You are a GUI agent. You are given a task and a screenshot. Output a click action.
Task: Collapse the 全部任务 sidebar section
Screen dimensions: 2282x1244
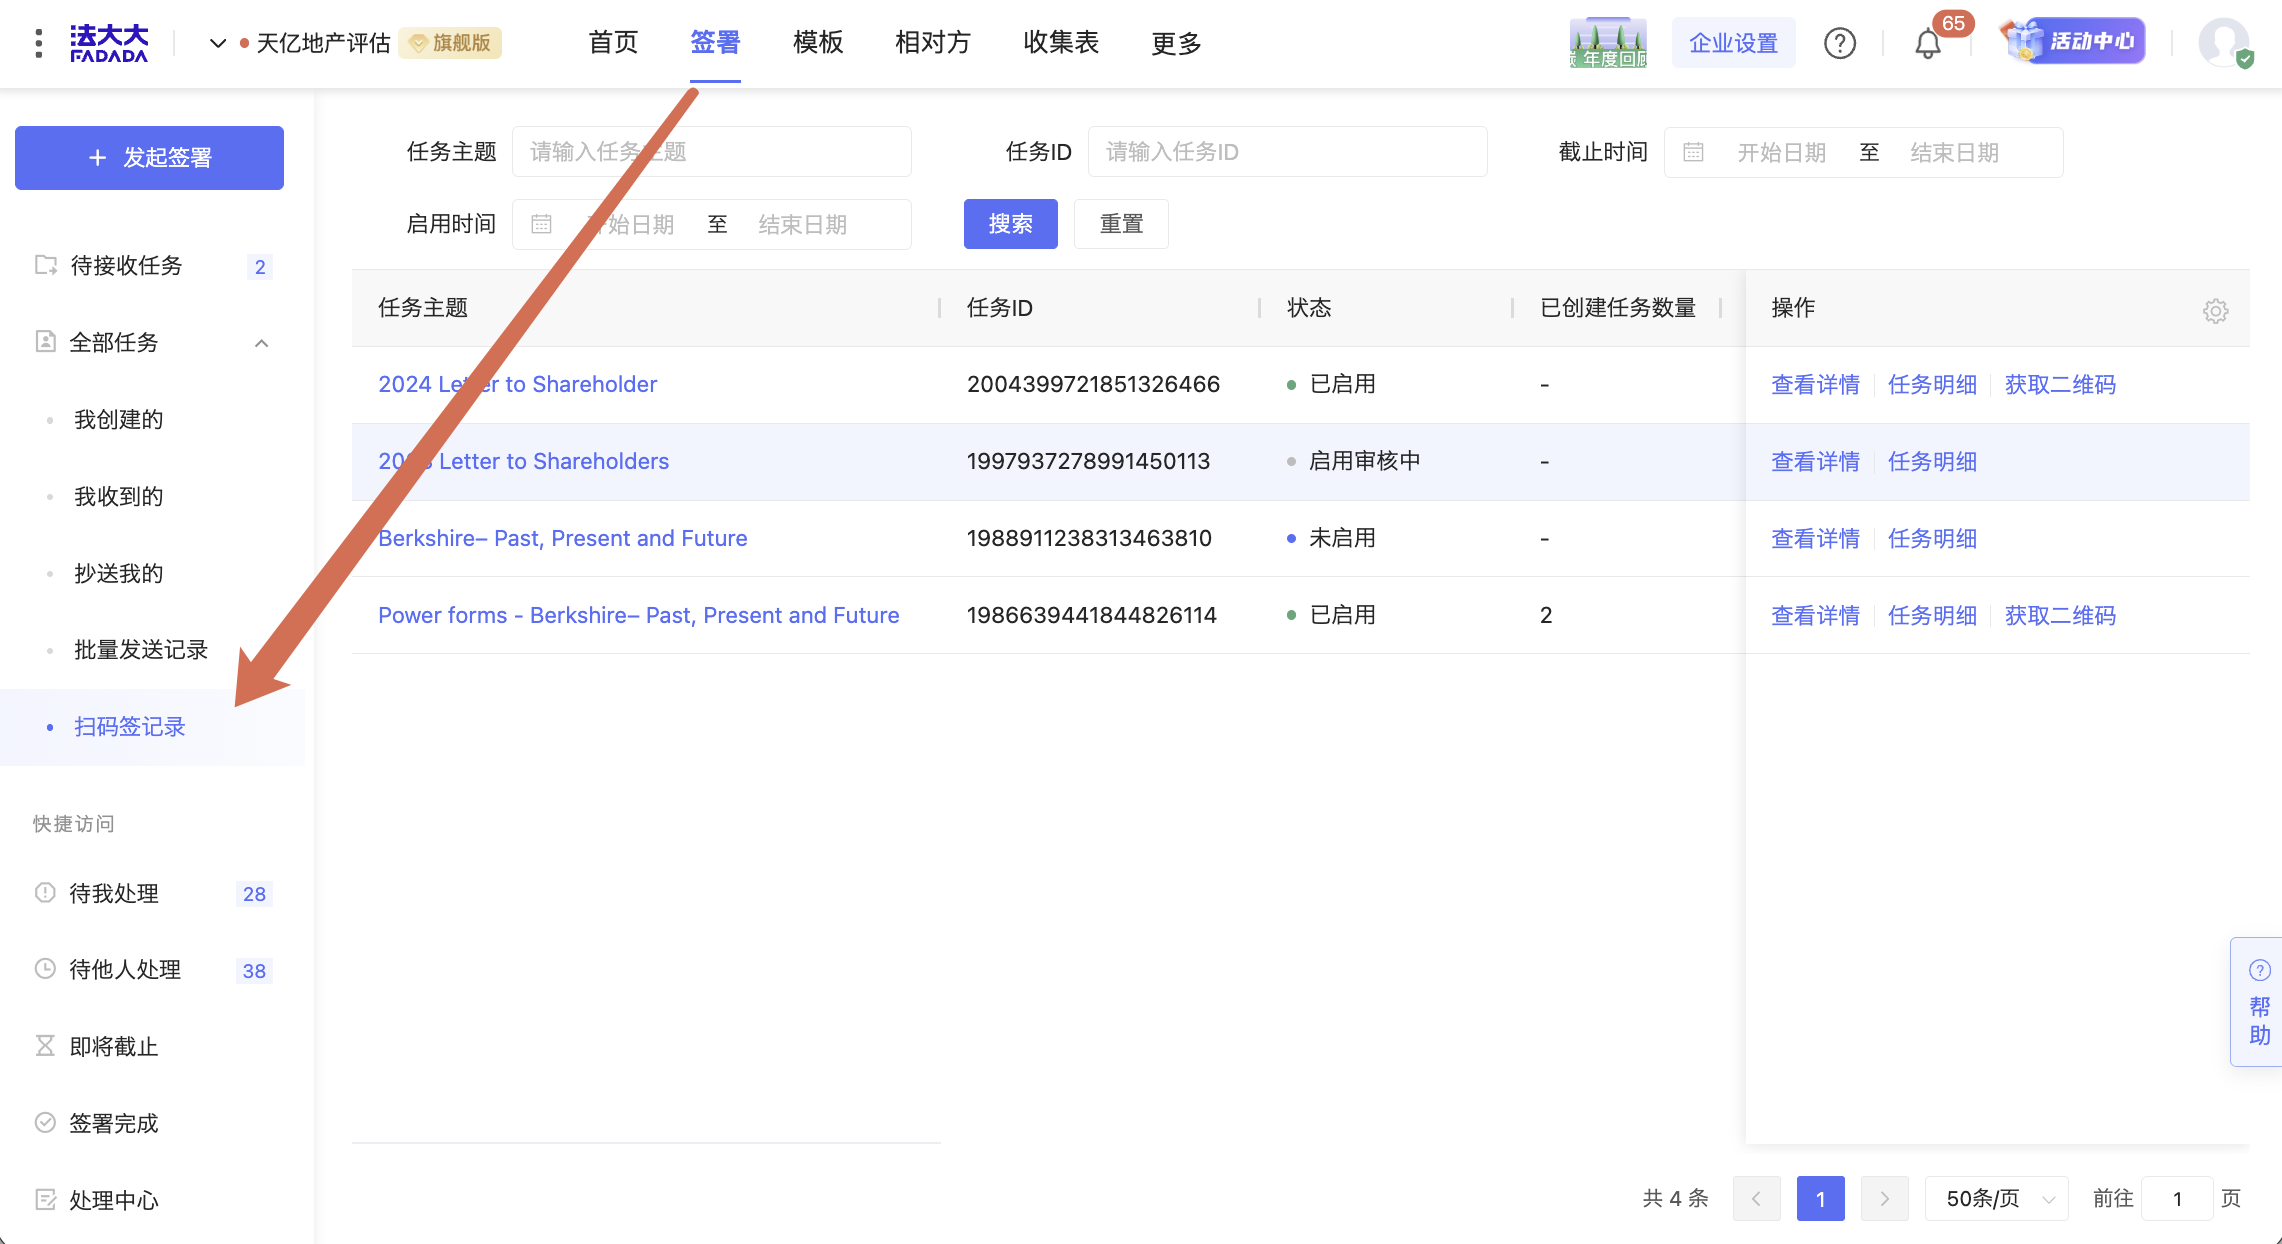tap(261, 343)
